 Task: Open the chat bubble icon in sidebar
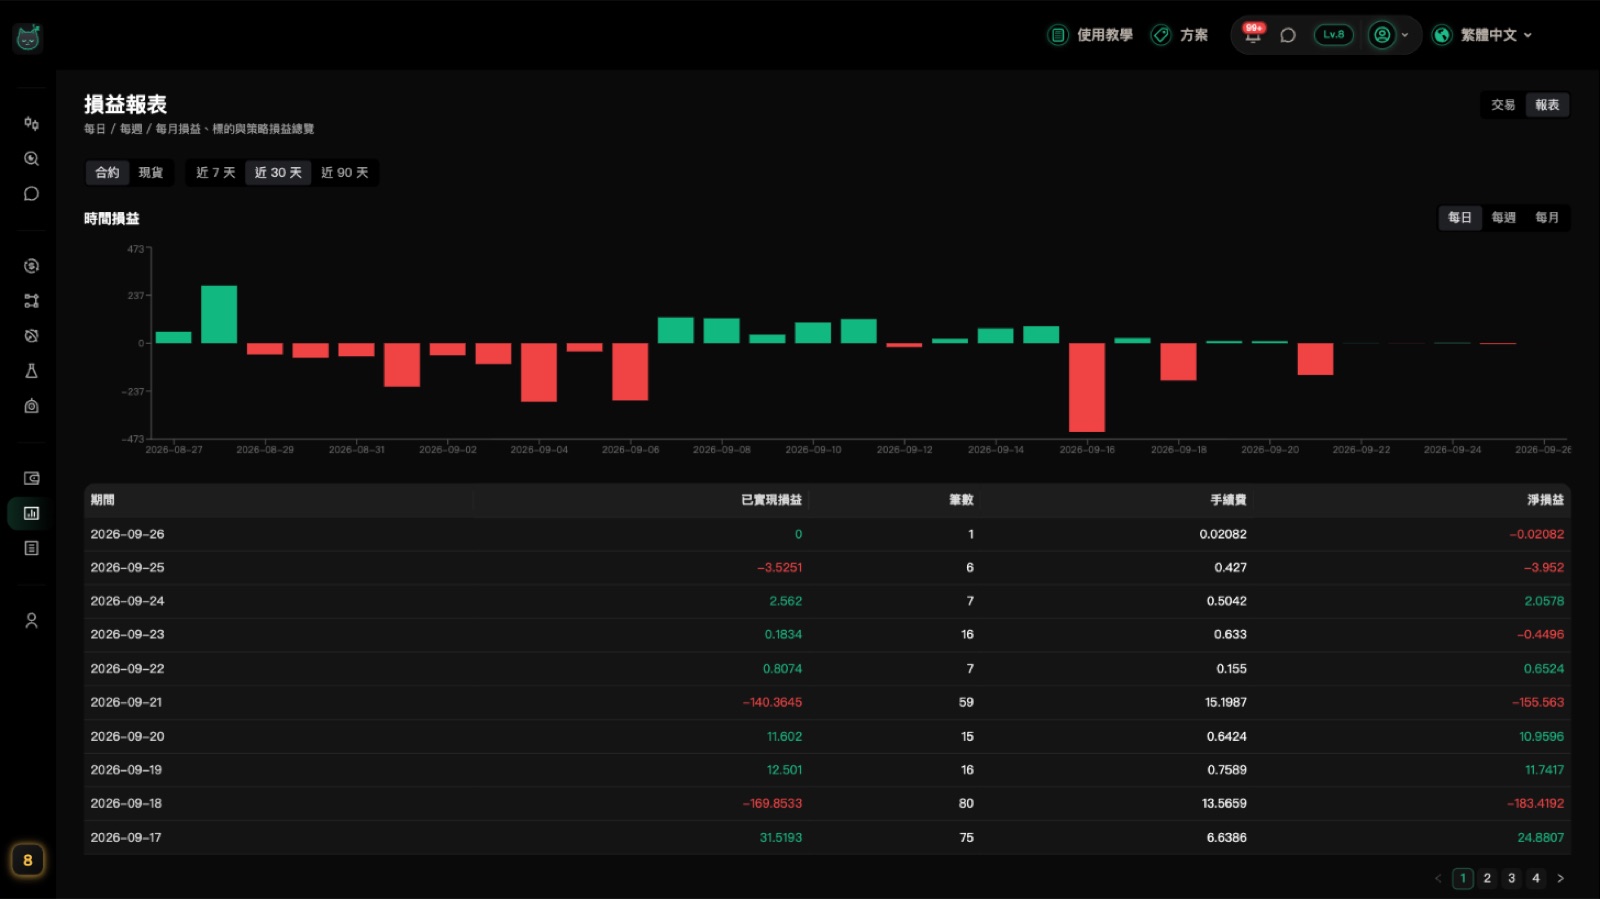tap(31, 194)
